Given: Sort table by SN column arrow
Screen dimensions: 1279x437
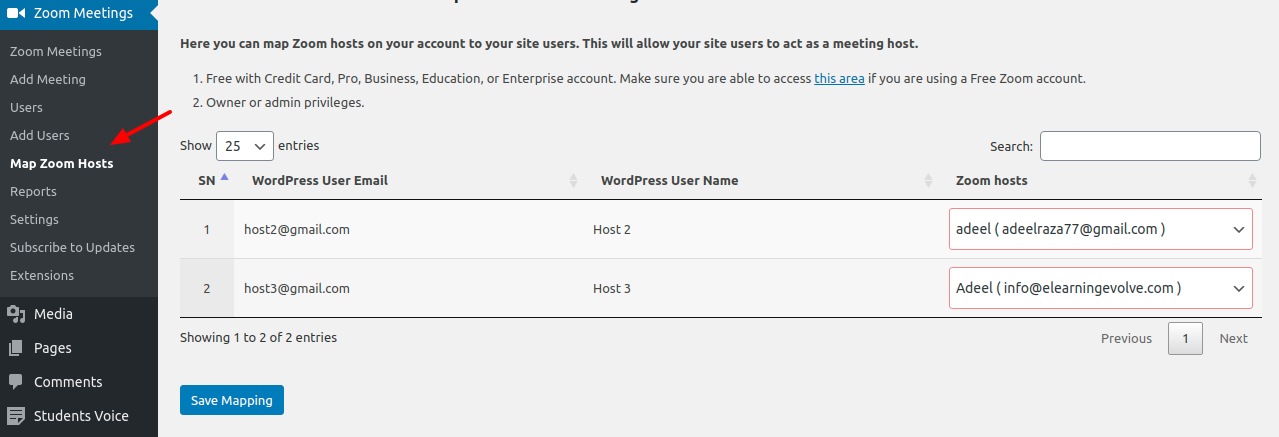Looking at the screenshot, I should (x=224, y=177).
